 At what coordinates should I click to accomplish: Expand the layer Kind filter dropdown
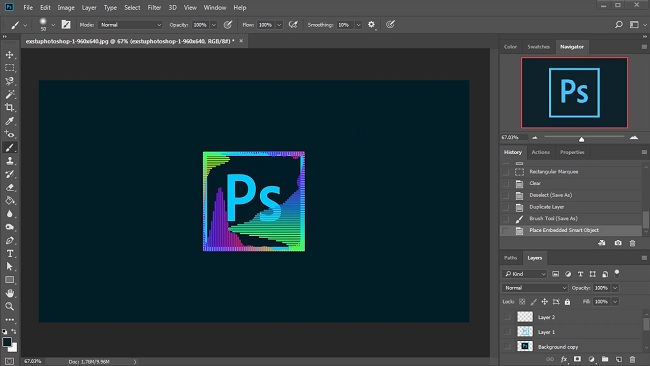click(524, 274)
